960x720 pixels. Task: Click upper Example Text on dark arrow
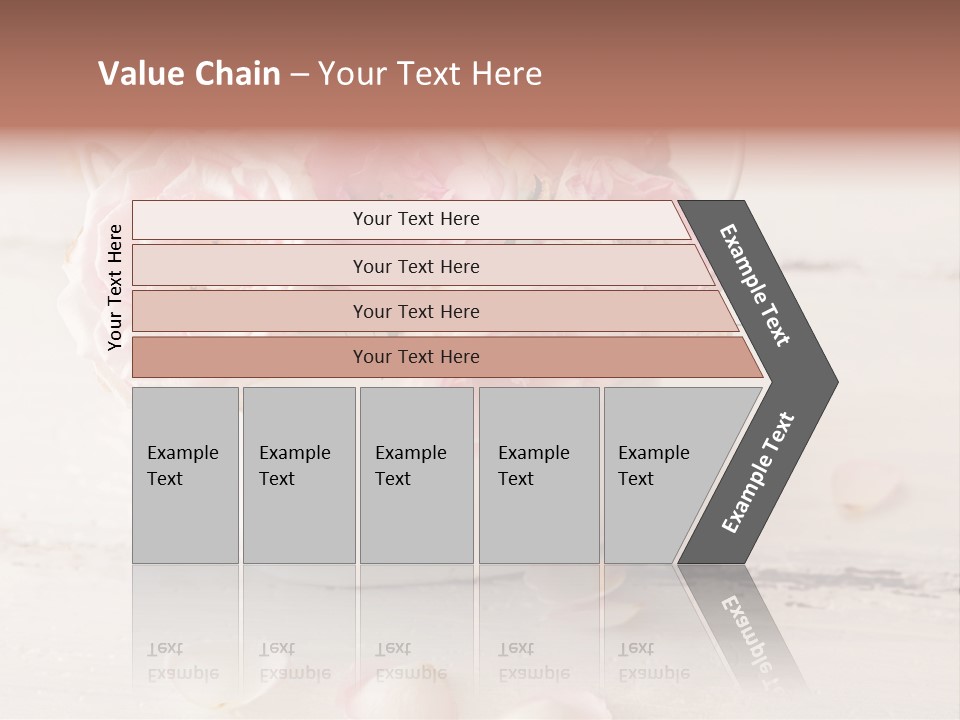click(754, 285)
